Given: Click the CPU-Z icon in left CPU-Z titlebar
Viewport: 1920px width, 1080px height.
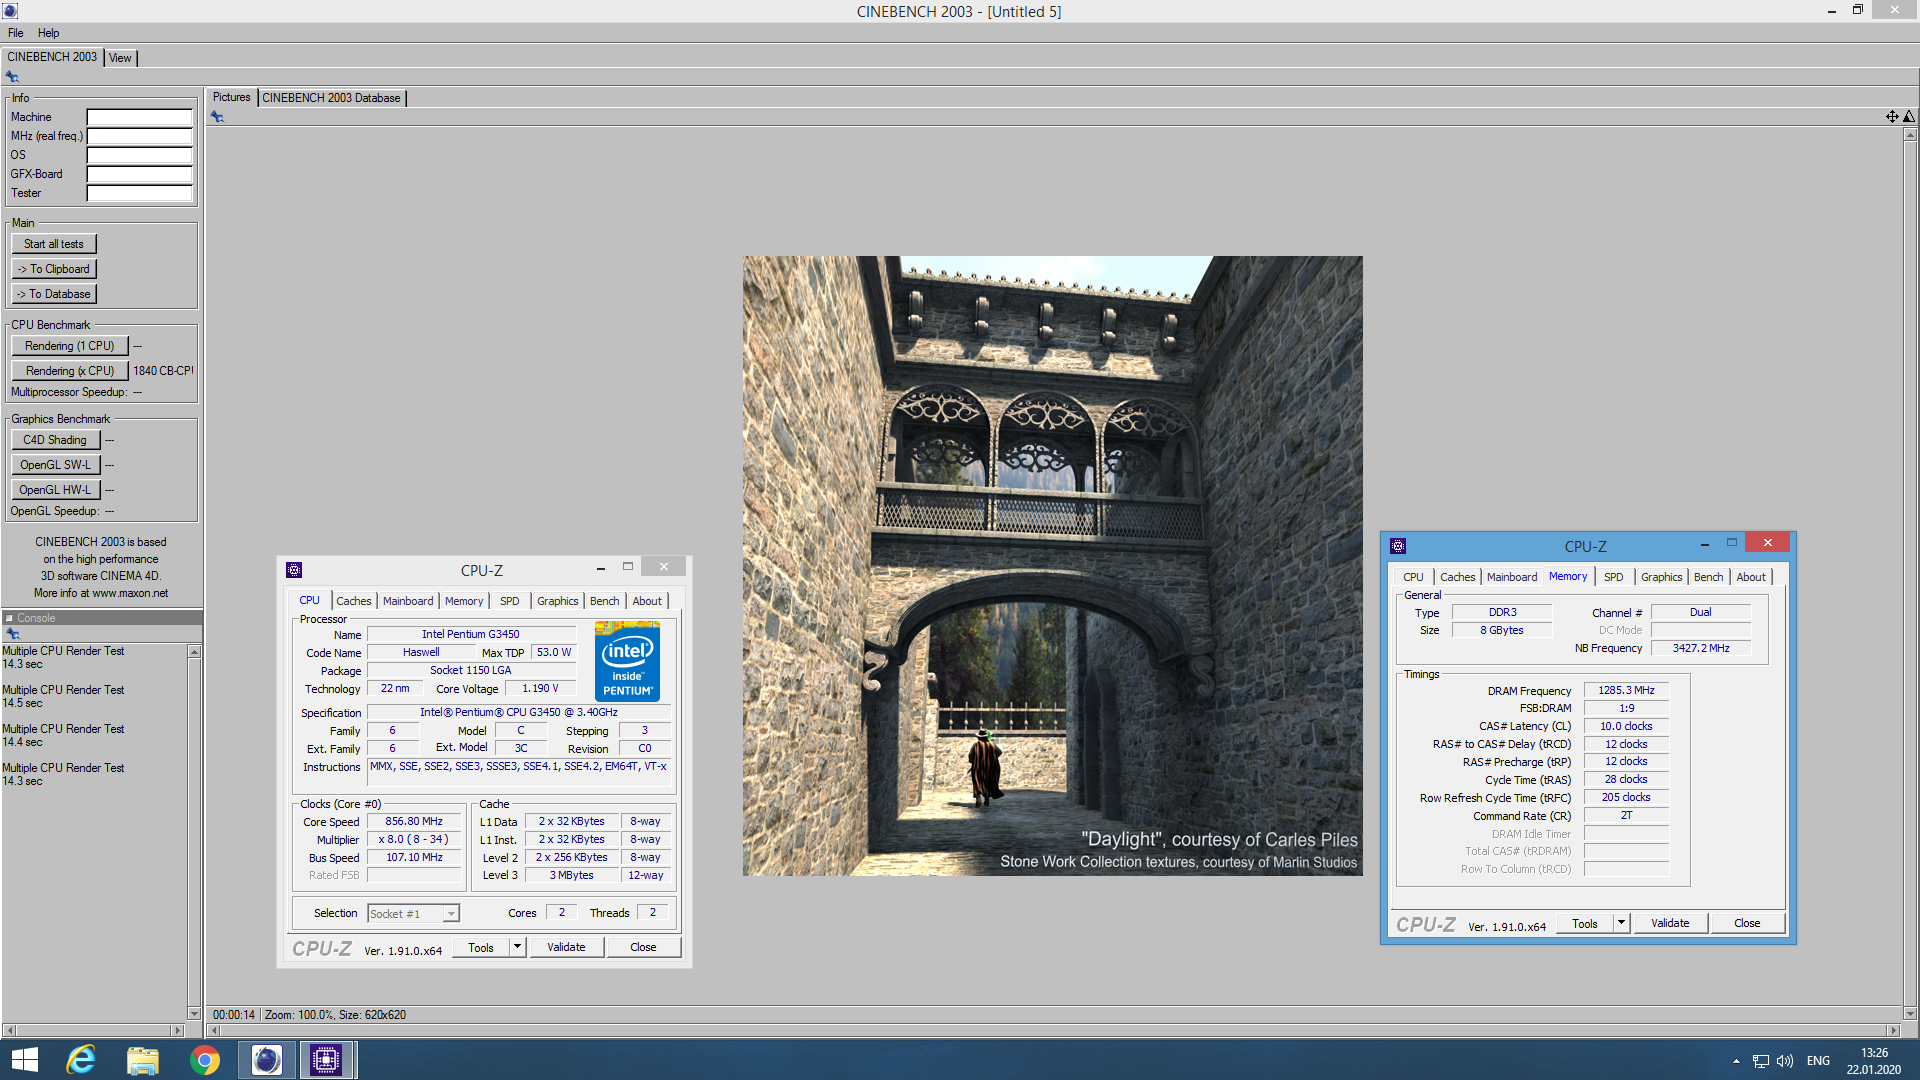Looking at the screenshot, I should pos(294,570).
